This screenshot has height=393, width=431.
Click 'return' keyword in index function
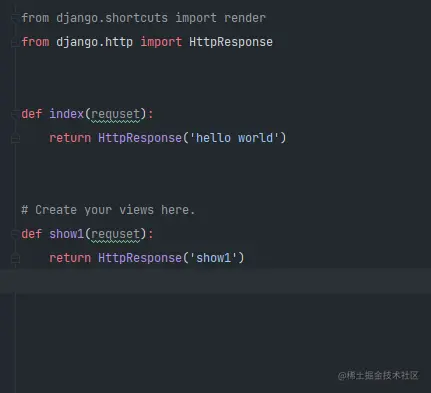70,138
